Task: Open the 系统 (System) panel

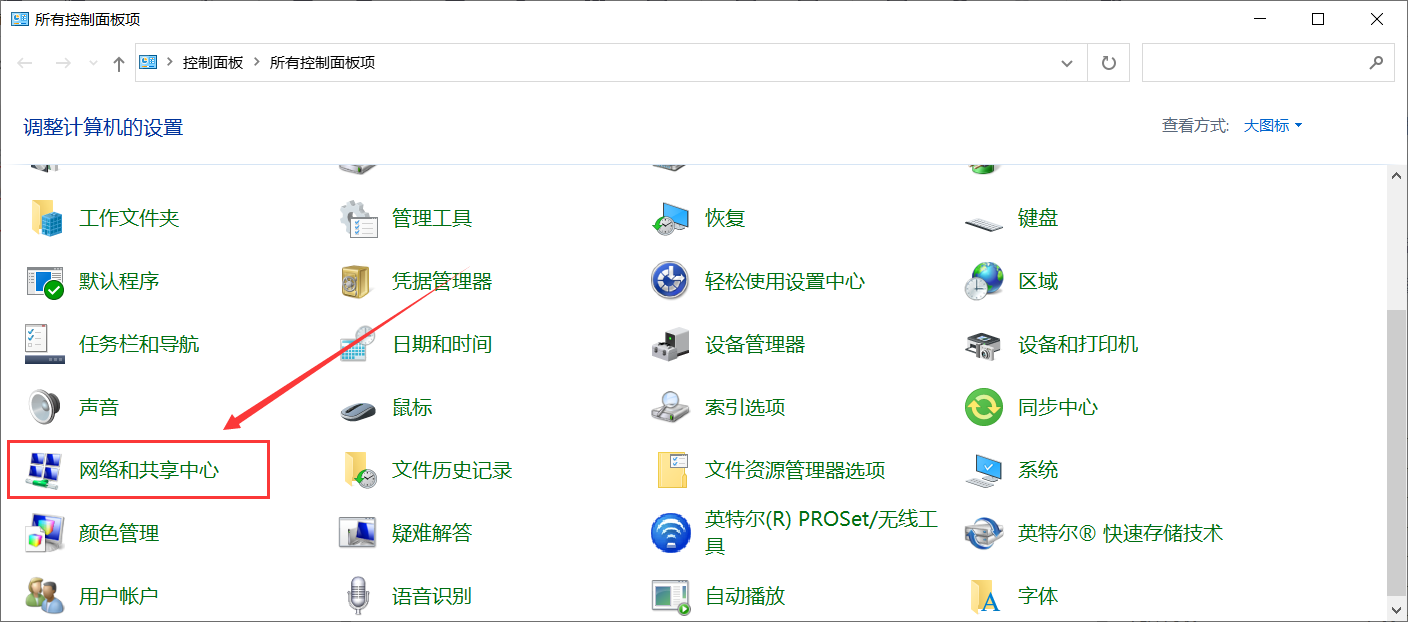Action: pos(1036,469)
